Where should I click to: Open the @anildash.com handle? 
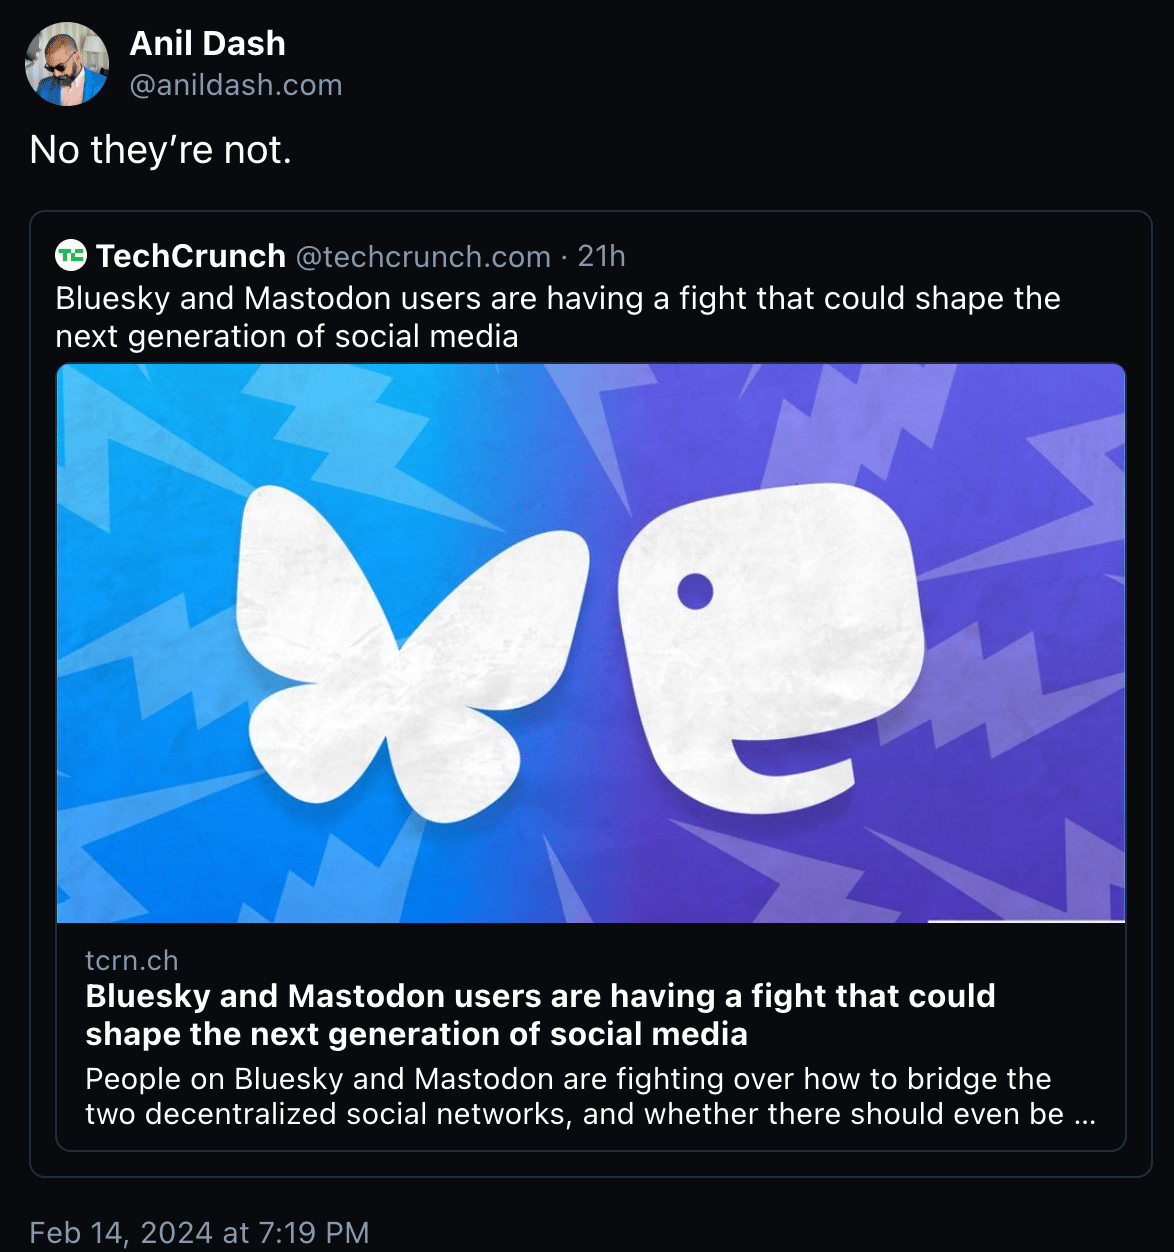click(236, 85)
